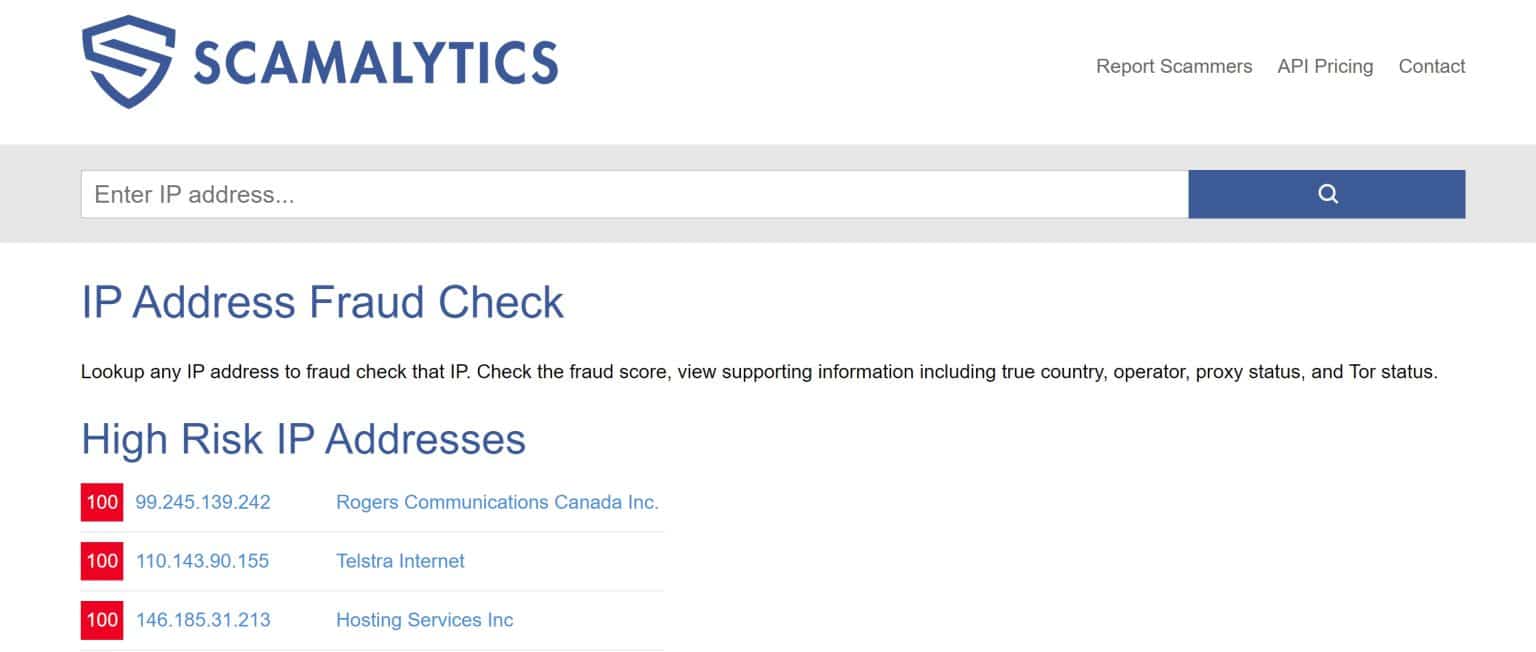The height and width of the screenshot is (652, 1536).
Task: Click the SCAMALYTICS wordmark text
Action: (x=375, y=63)
